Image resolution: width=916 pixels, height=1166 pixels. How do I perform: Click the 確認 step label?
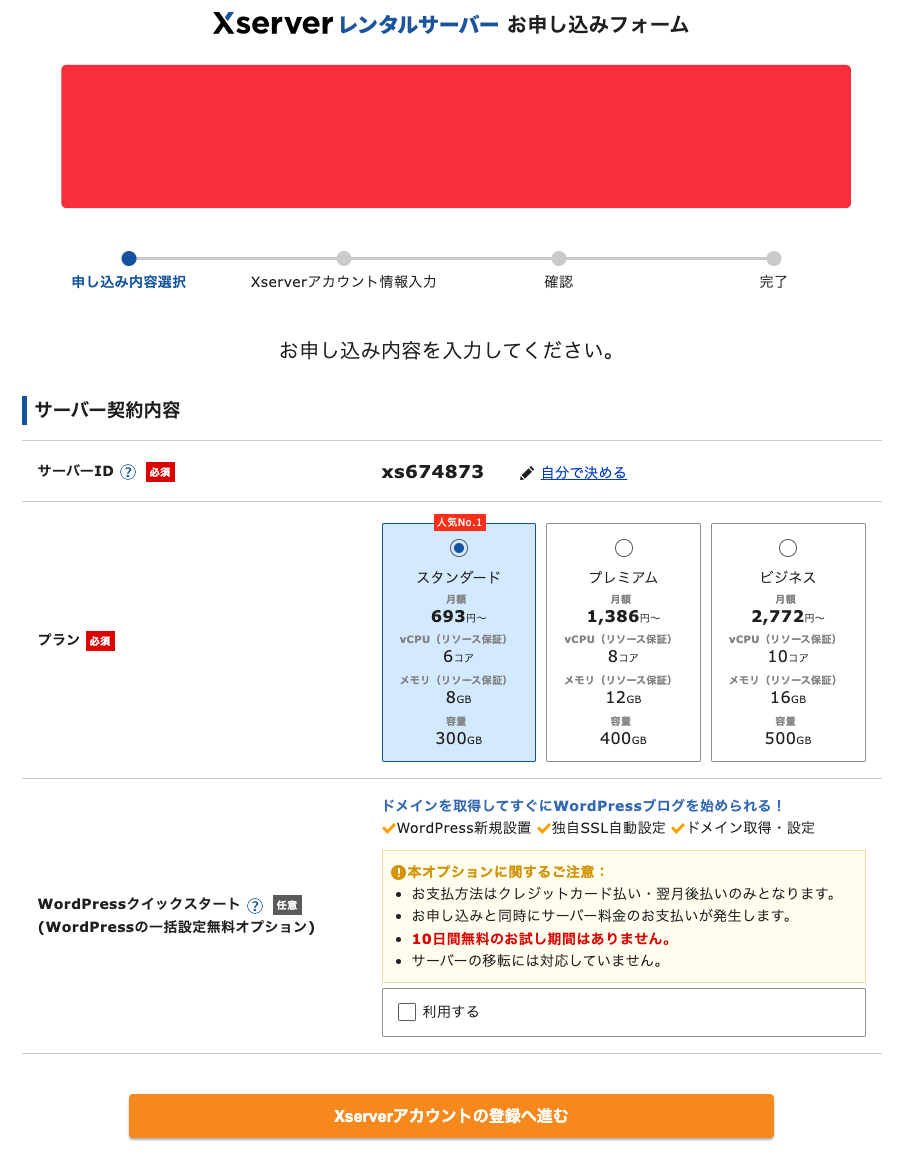558,282
